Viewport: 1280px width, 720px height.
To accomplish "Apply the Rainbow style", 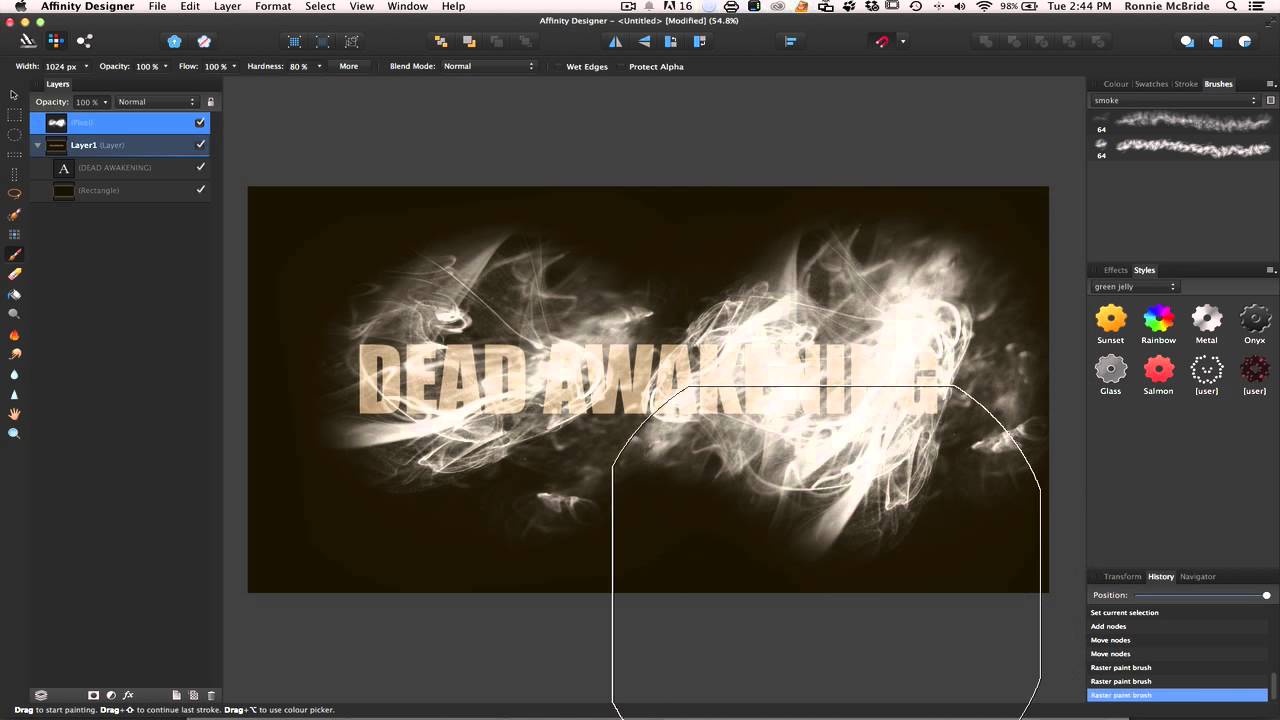I will tap(1158, 319).
